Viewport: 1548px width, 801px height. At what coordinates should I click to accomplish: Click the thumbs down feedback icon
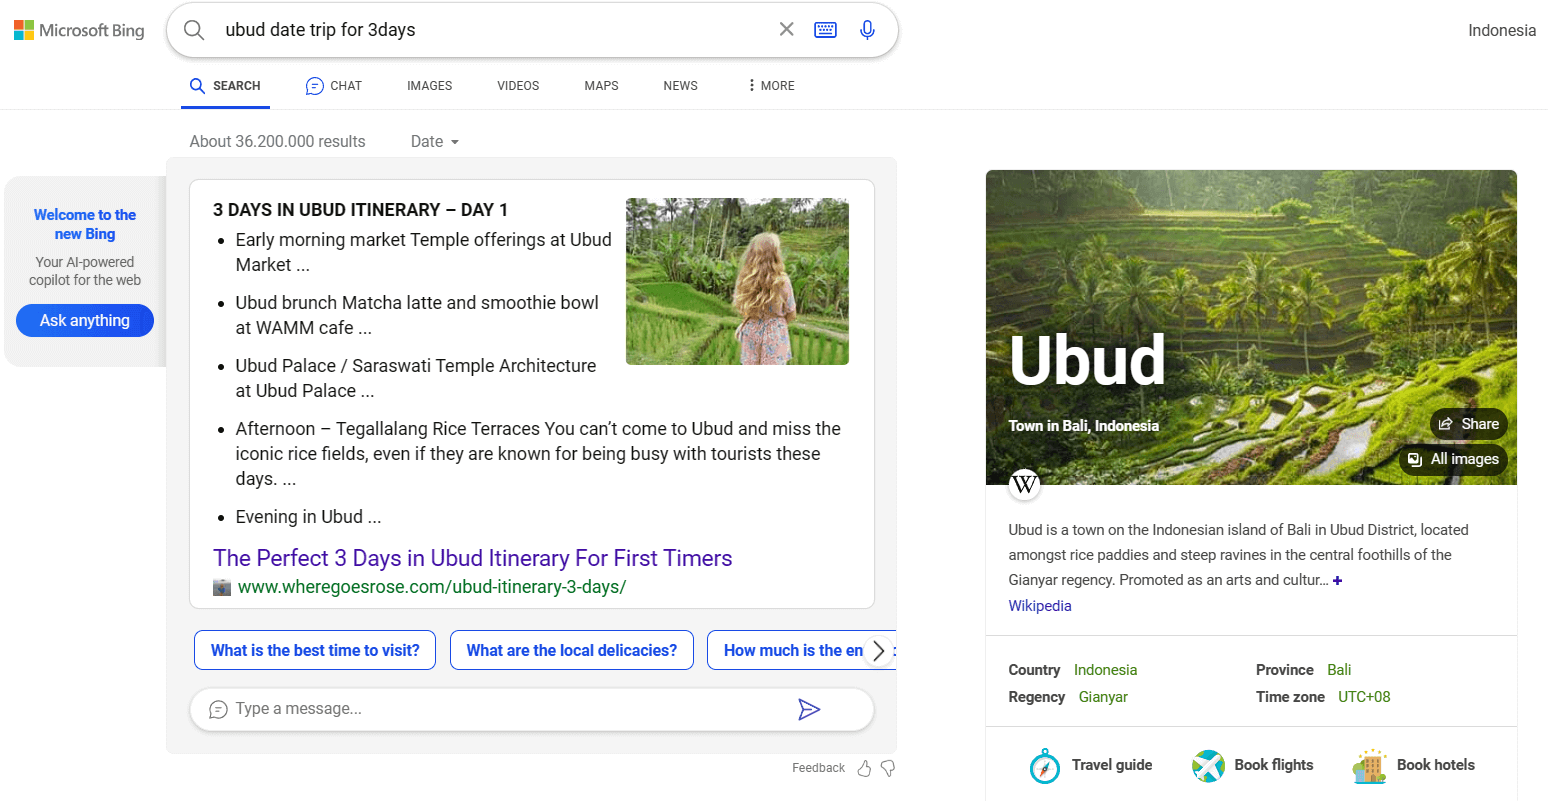(888, 768)
